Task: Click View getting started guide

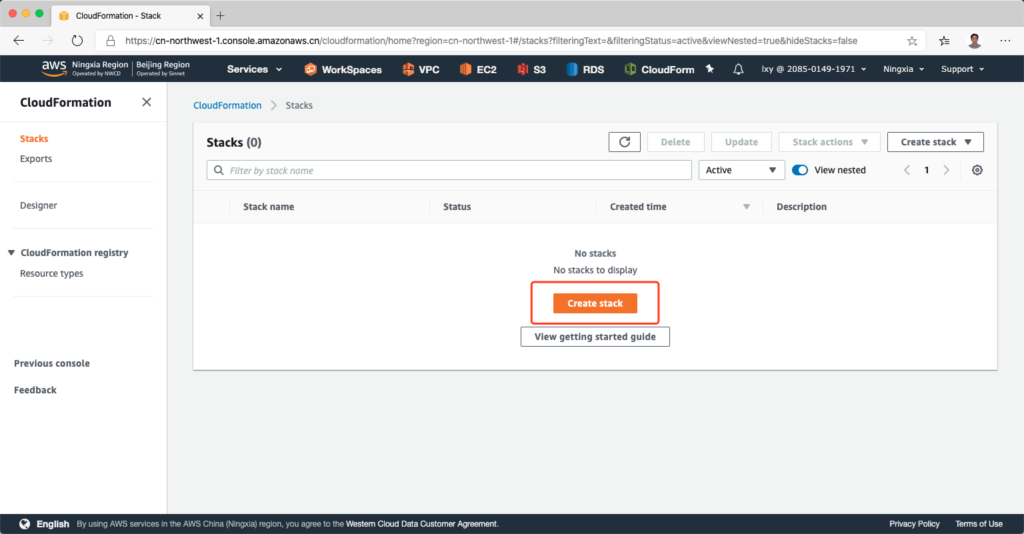Action: 595,337
